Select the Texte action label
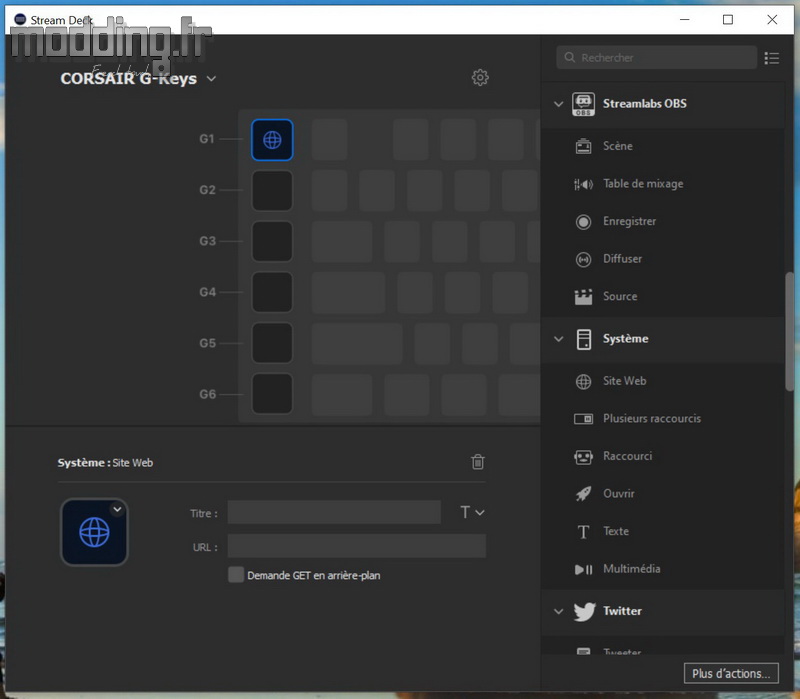 (x=616, y=531)
